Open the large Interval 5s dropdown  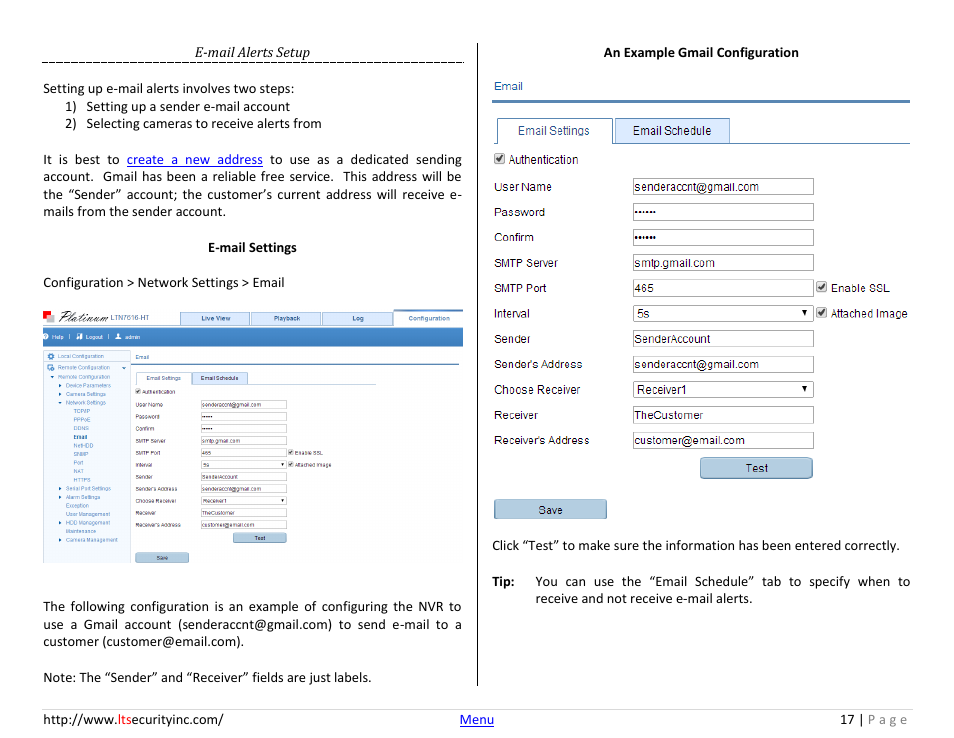point(723,313)
